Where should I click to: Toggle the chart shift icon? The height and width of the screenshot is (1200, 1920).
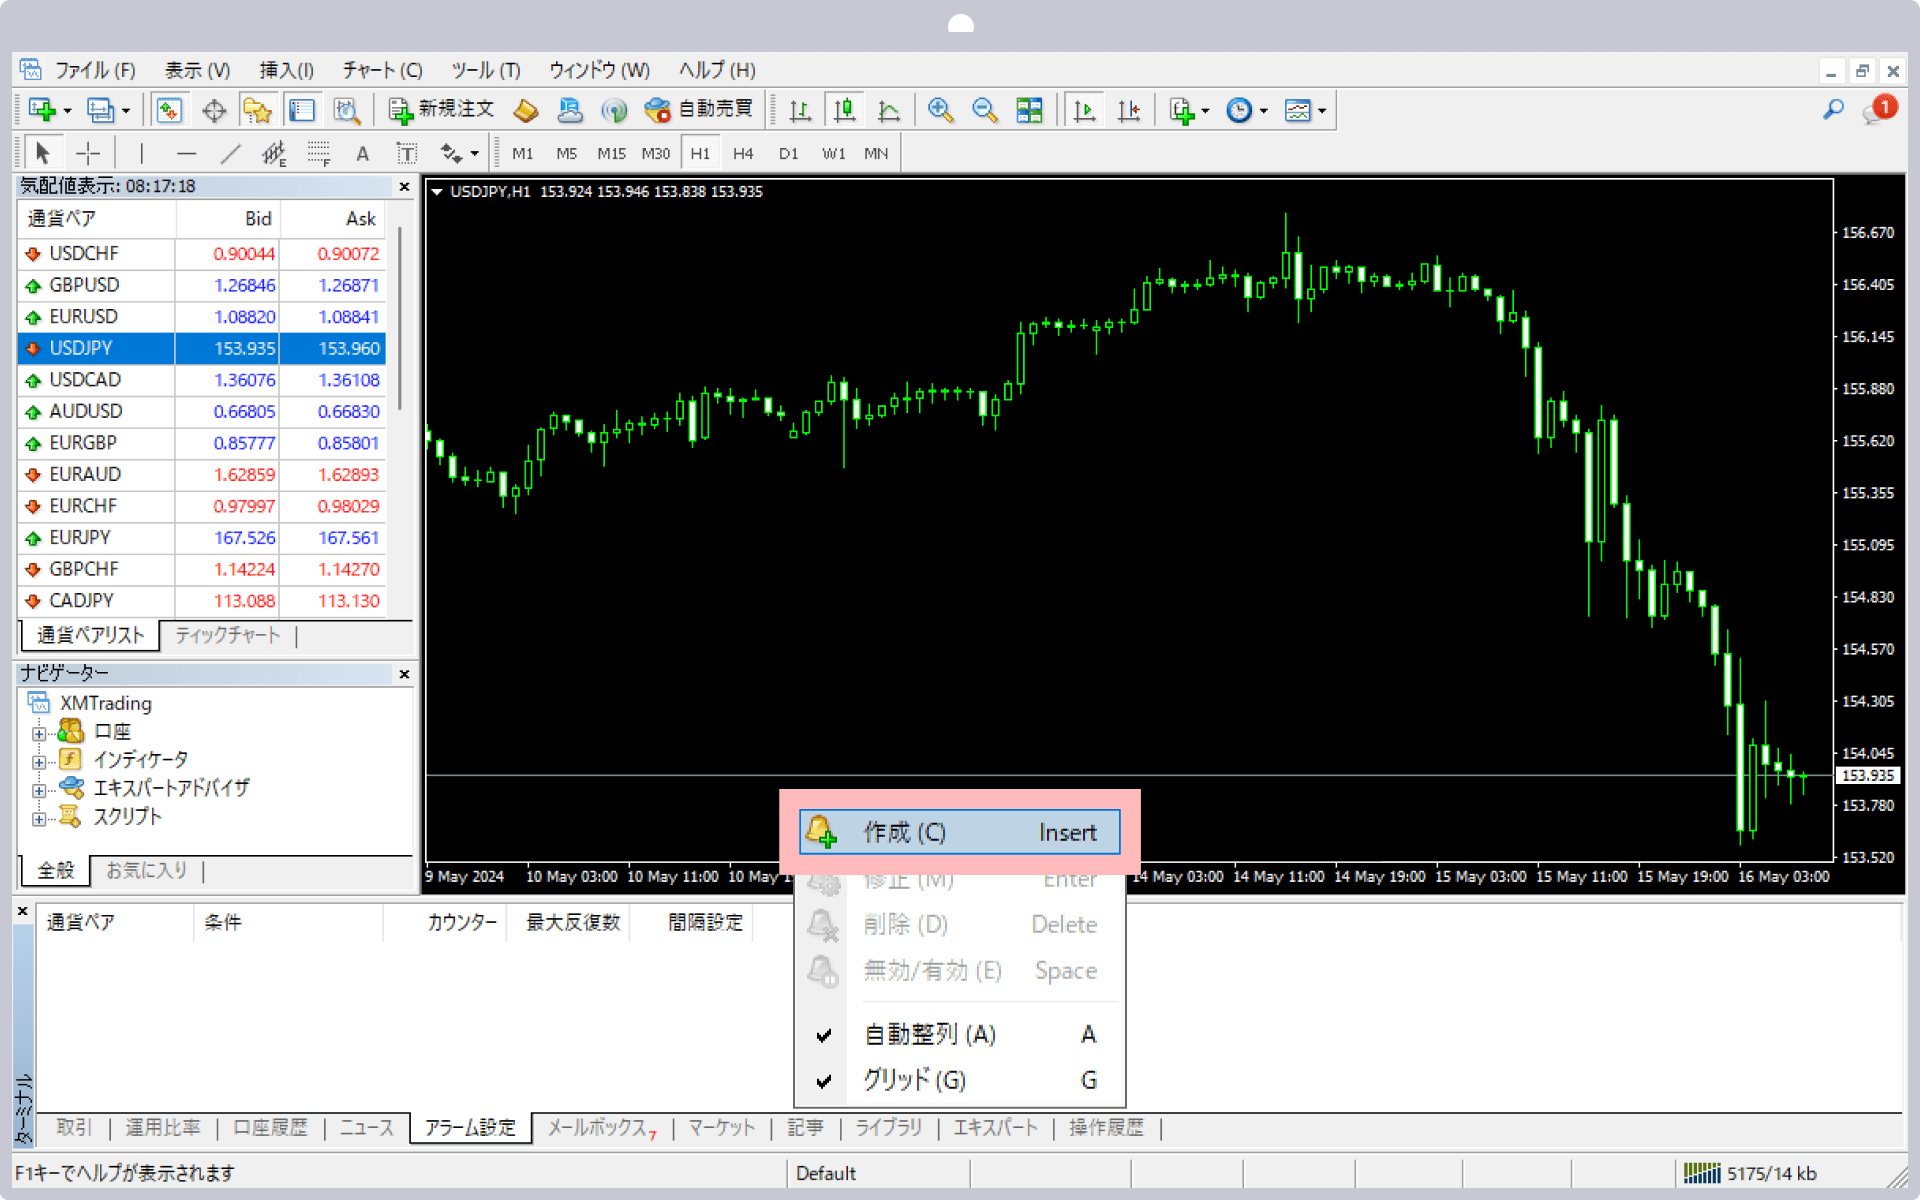(1129, 110)
